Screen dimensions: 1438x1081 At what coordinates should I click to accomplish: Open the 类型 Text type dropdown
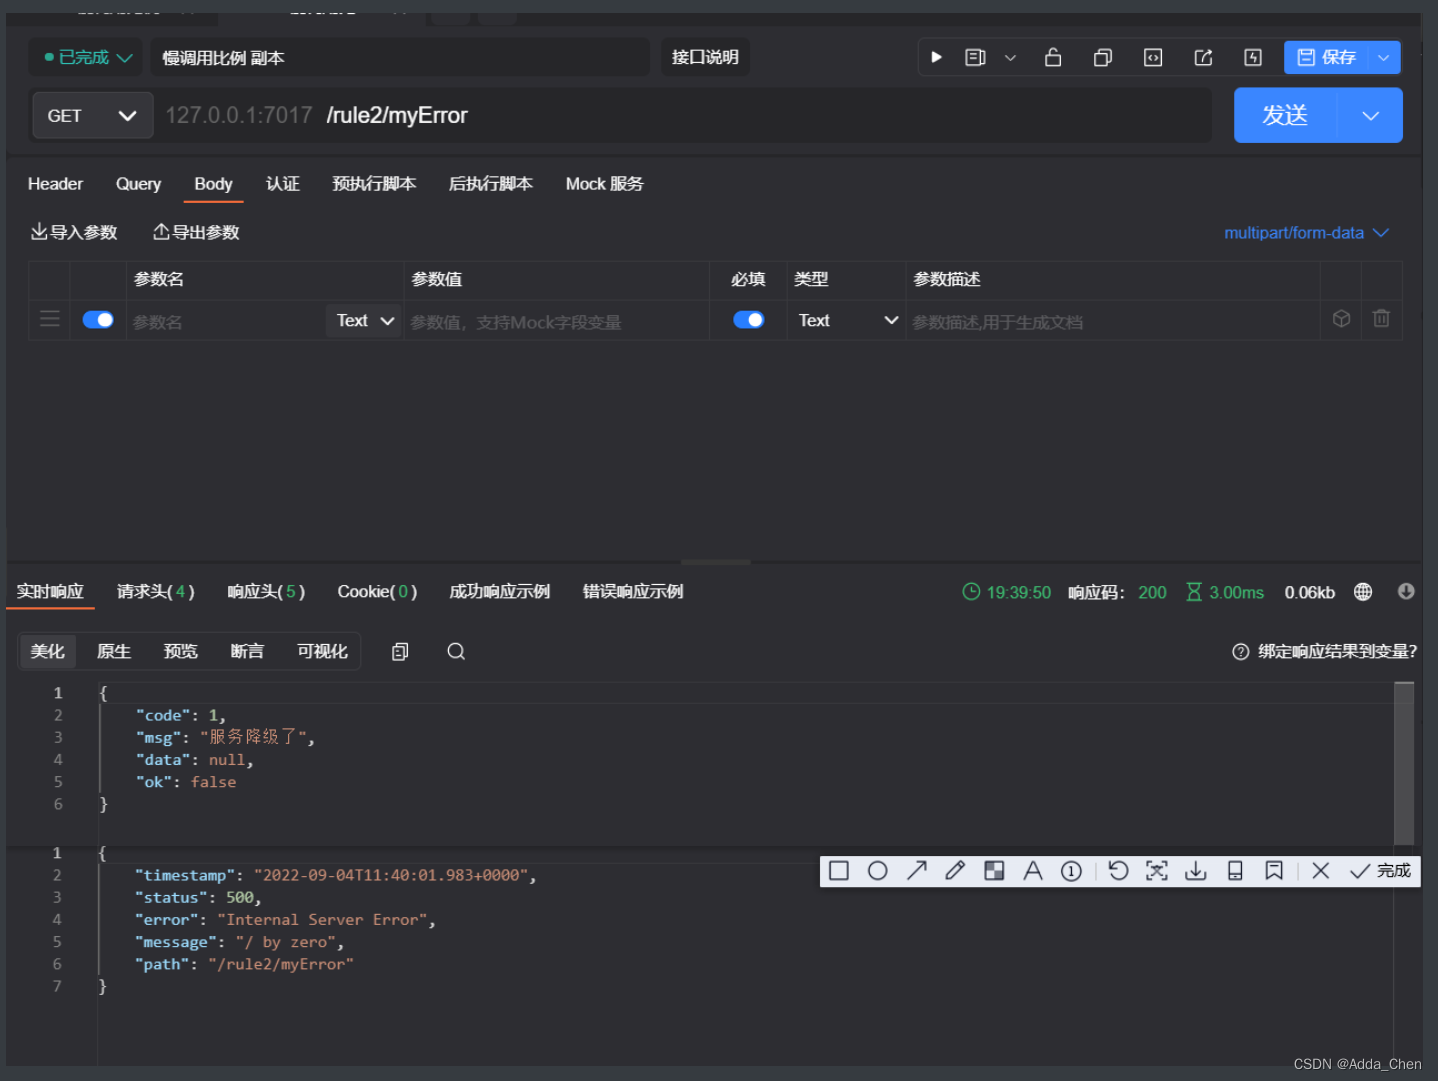847,320
